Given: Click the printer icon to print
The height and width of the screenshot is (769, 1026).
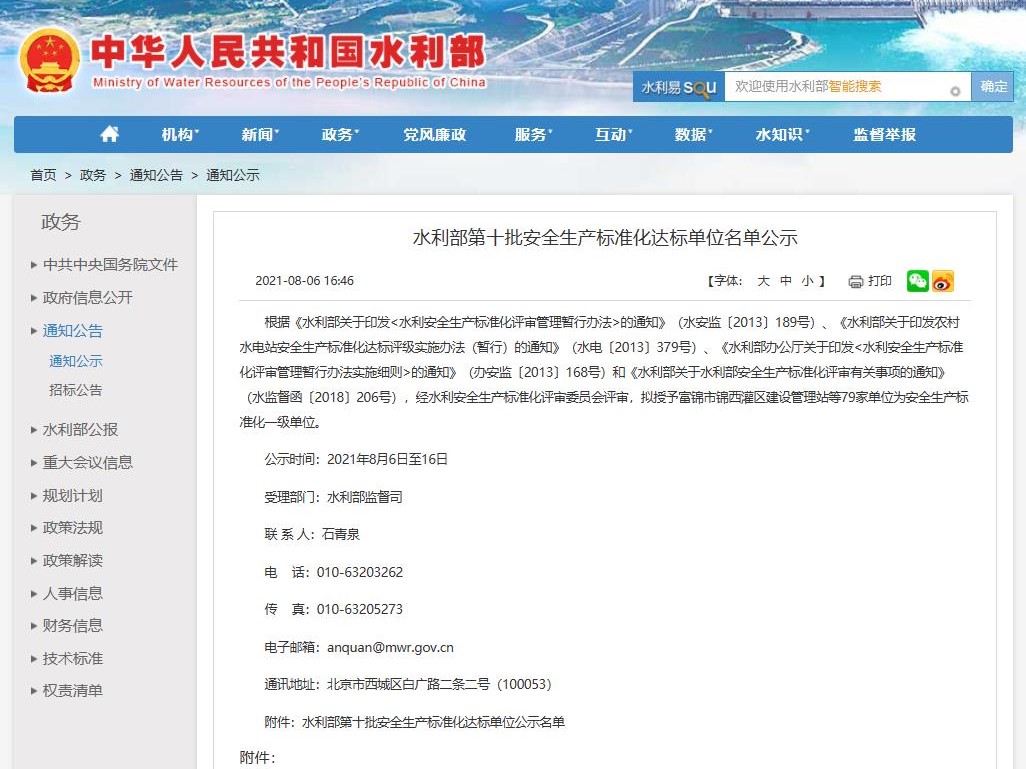Looking at the screenshot, I should [856, 281].
